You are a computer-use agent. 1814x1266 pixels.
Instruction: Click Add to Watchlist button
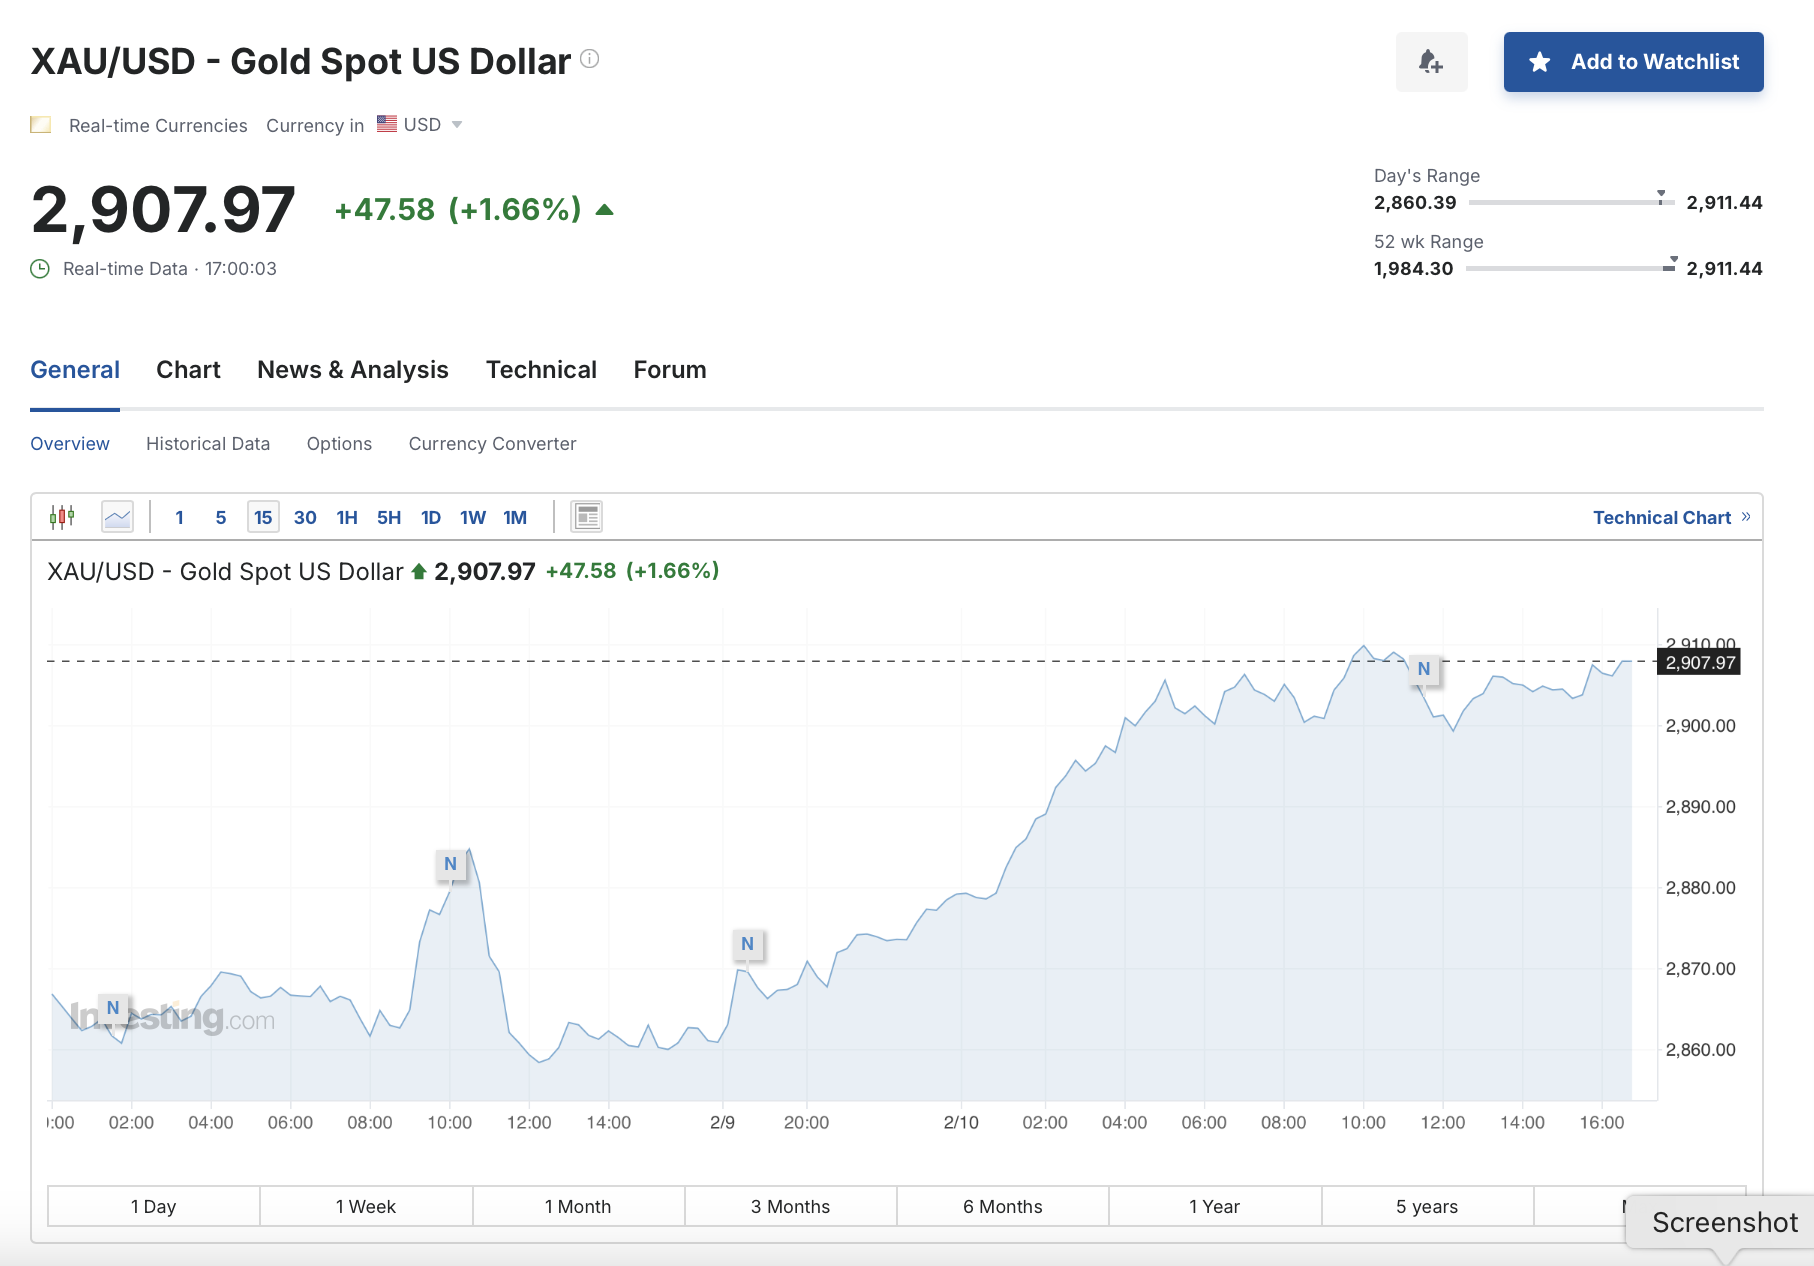[x=1634, y=62]
